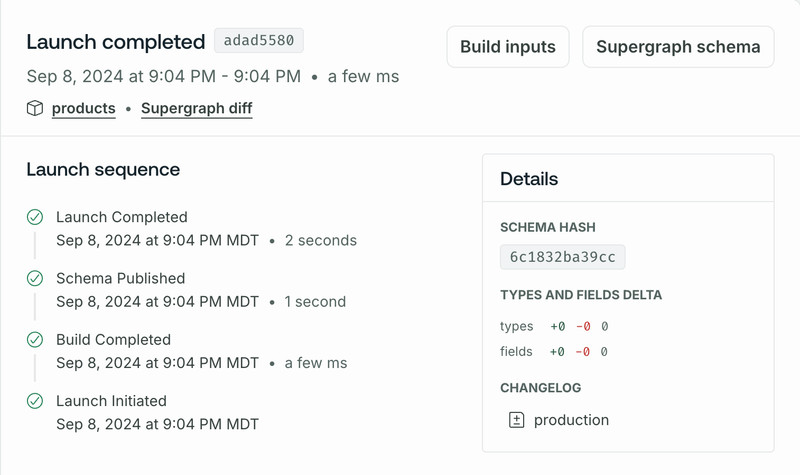Click the package cube icon beside products
Screen dimensions: 800x475
35,108
